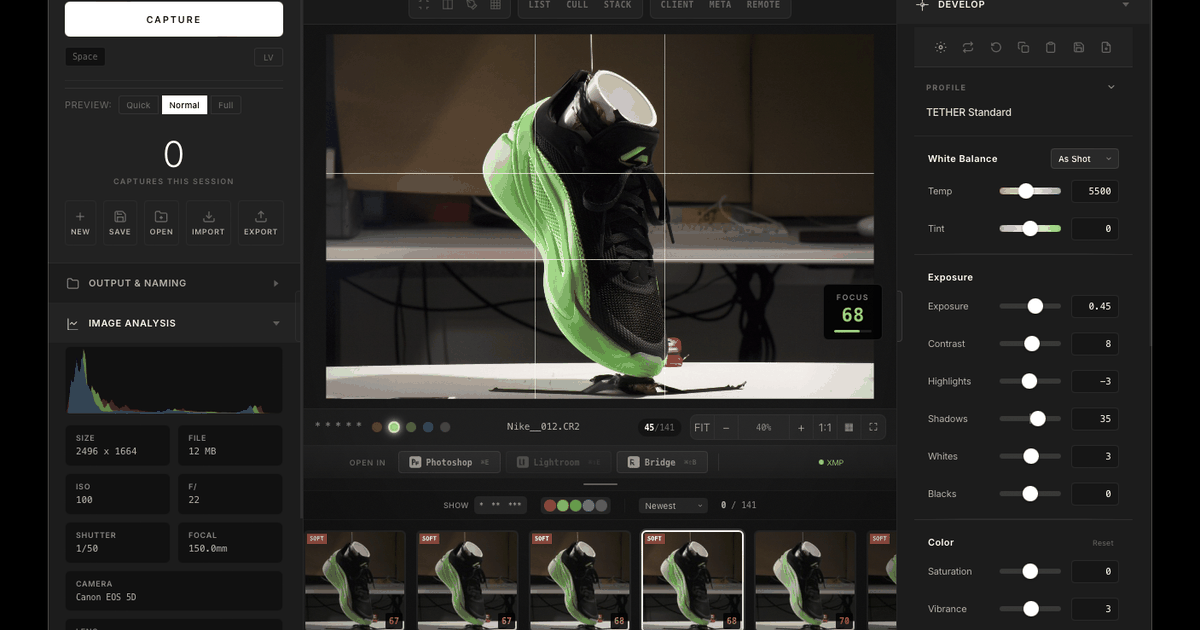Open the CLIENT tab
The image size is (1200, 630).
677,5
